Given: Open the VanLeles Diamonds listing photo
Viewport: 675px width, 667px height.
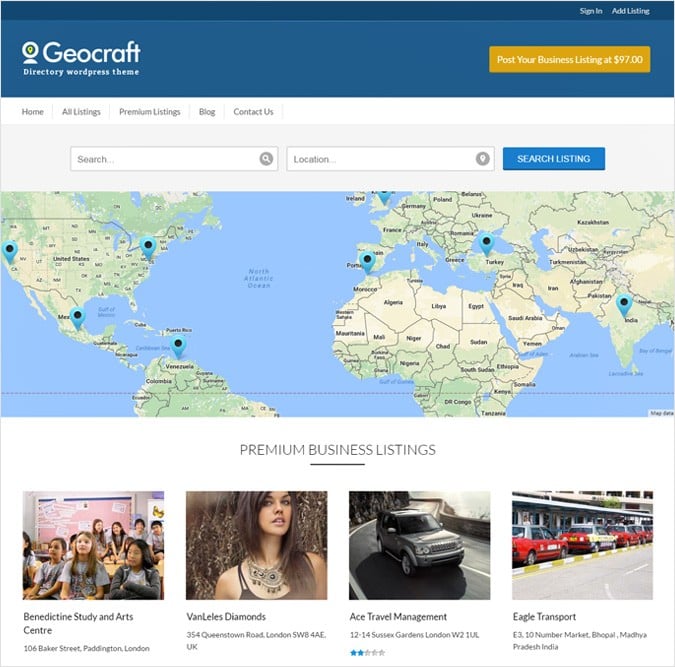Looking at the screenshot, I should click(x=257, y=545).
